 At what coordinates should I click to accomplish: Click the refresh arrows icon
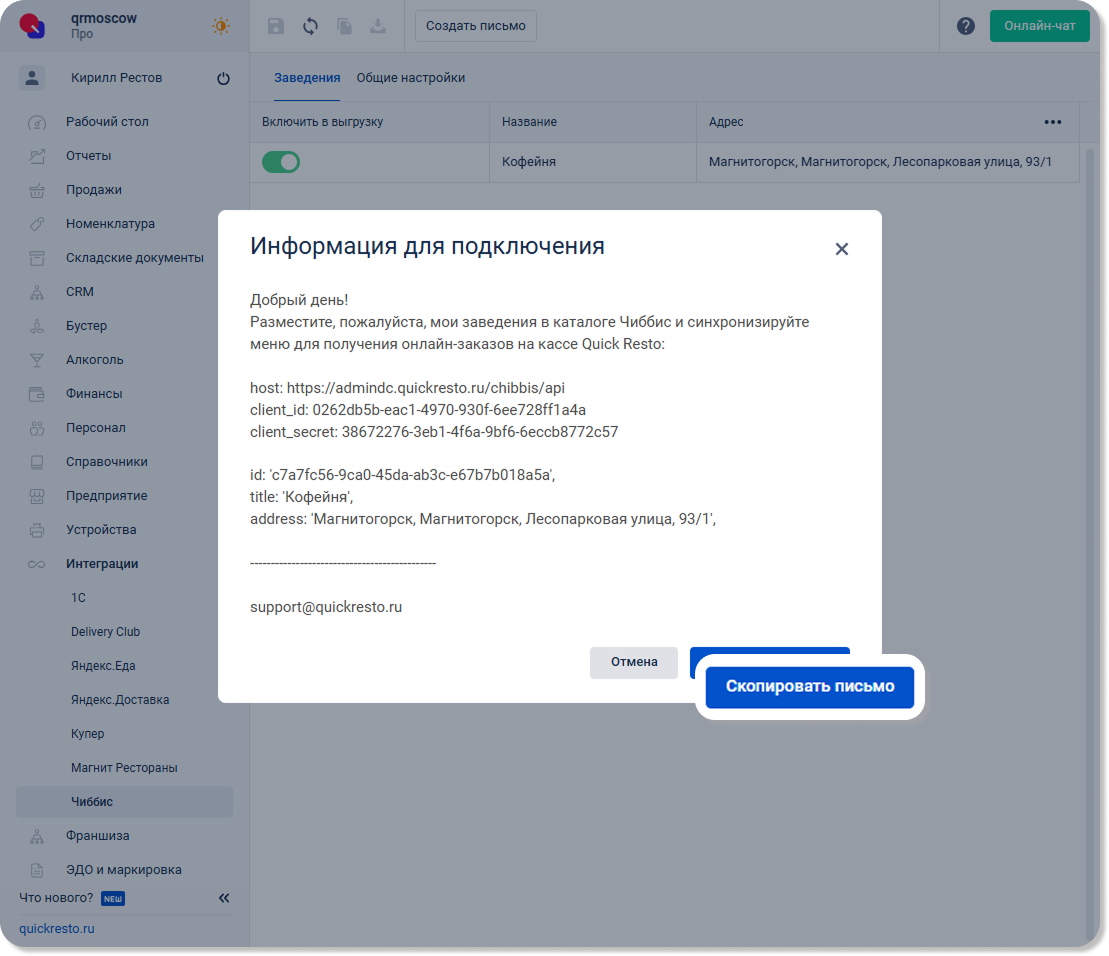[310, 26]
